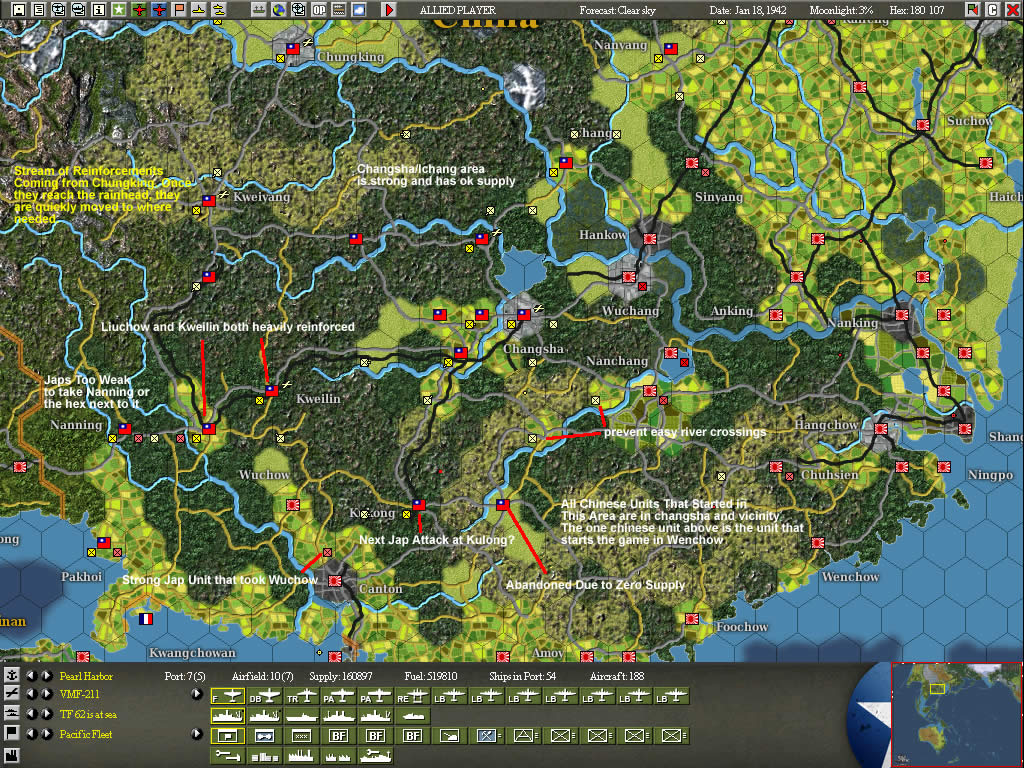Viewport: 1024px width, 768px height.
Task: Click the anchor icon beside Pearl Harbor
Action: [11, 676]
